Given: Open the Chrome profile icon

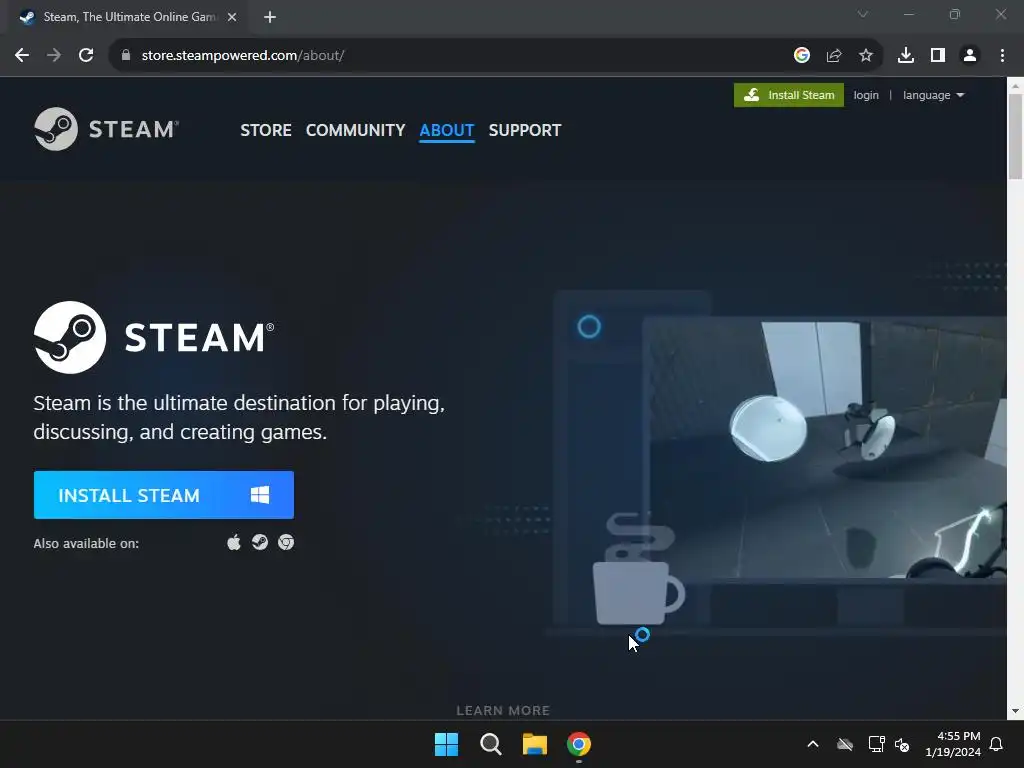Looking at the screenshot, I should [970, 56].
